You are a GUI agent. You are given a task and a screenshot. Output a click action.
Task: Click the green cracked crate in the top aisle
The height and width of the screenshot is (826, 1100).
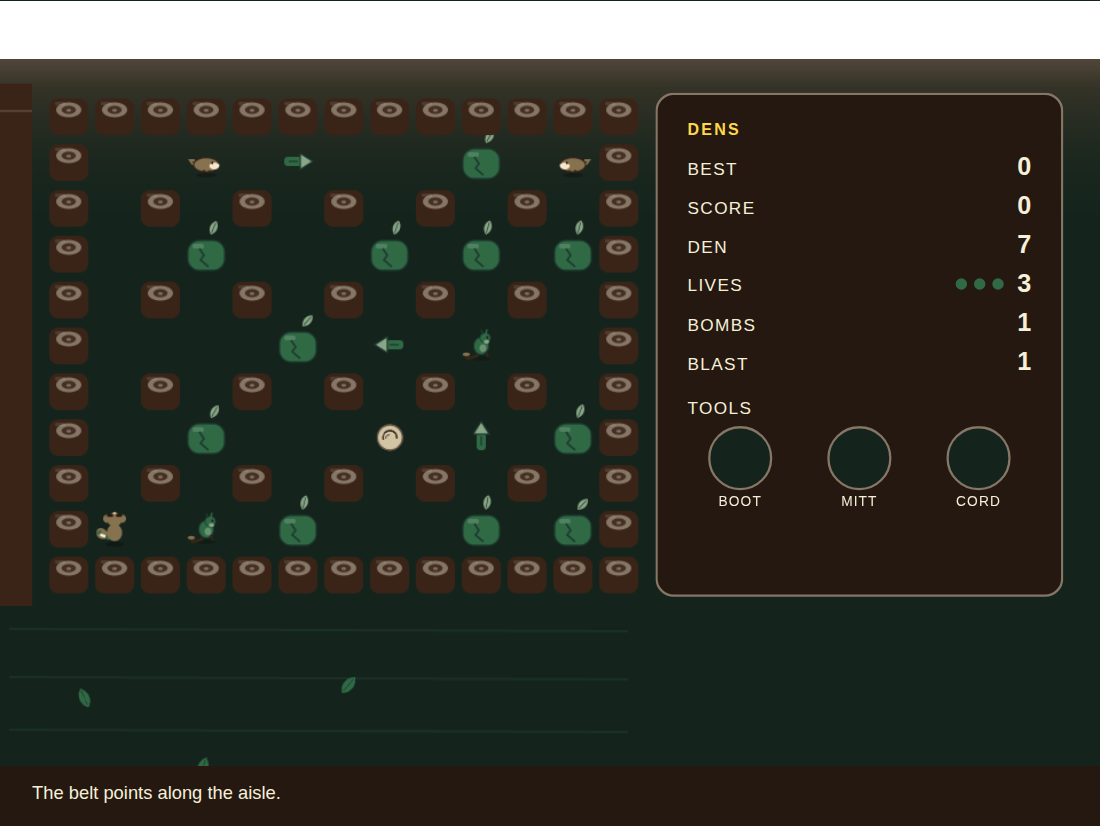coord(481,163)
